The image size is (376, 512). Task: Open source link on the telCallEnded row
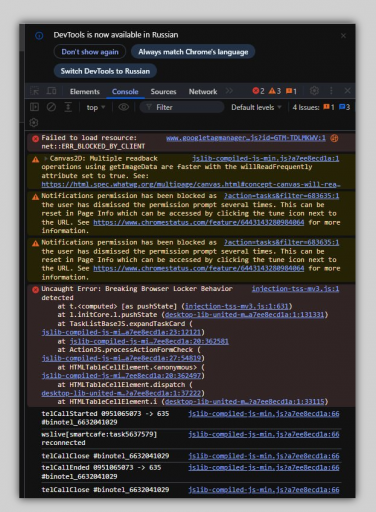coord(264,468)
